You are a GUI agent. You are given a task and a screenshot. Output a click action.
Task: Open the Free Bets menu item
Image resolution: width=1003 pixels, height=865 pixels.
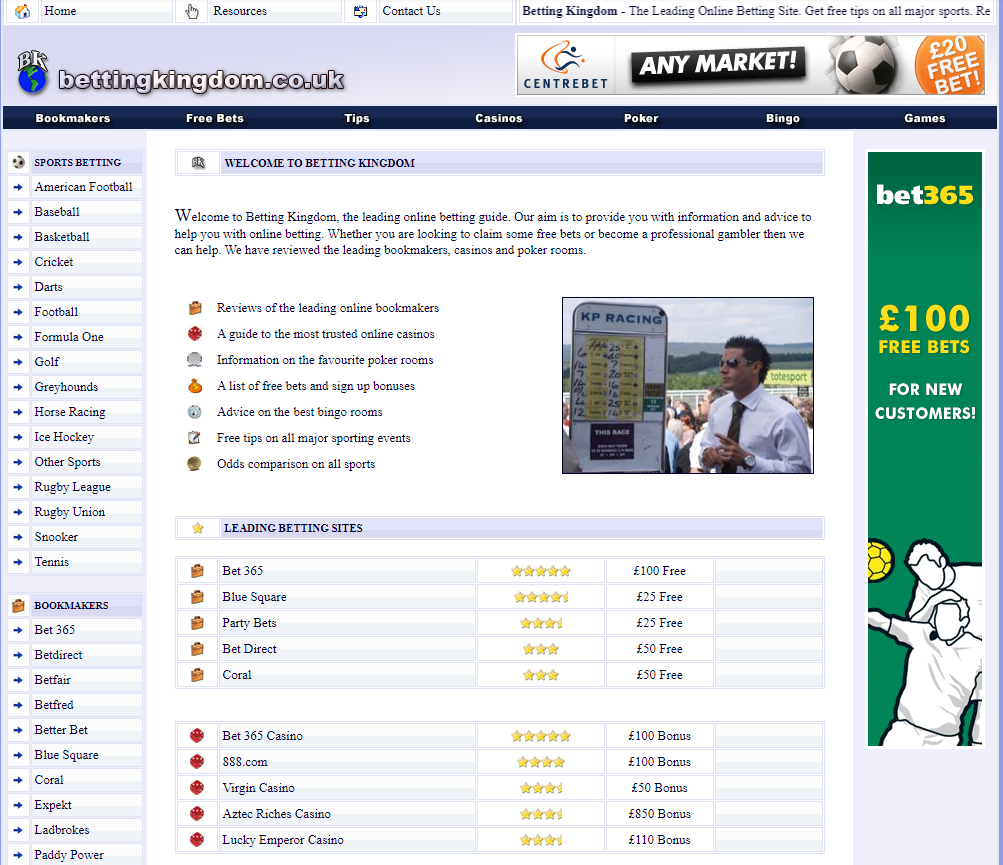coord(215,118)
